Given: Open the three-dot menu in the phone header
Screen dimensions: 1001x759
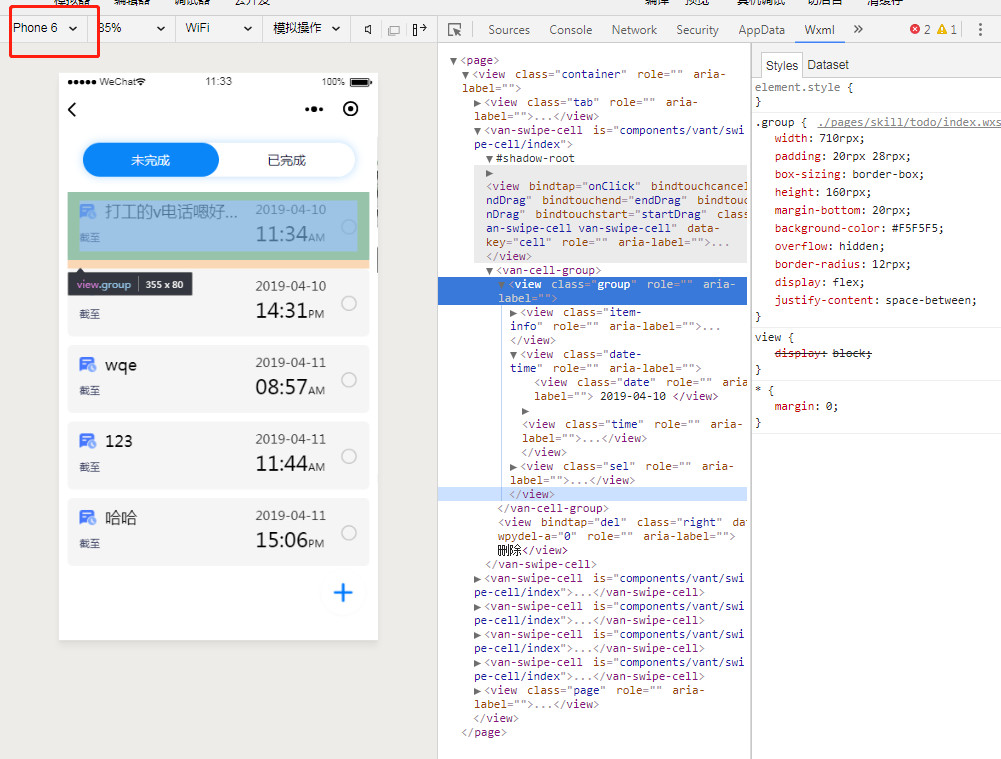Looking at the screenshot, I should click(x=314, y=110).
